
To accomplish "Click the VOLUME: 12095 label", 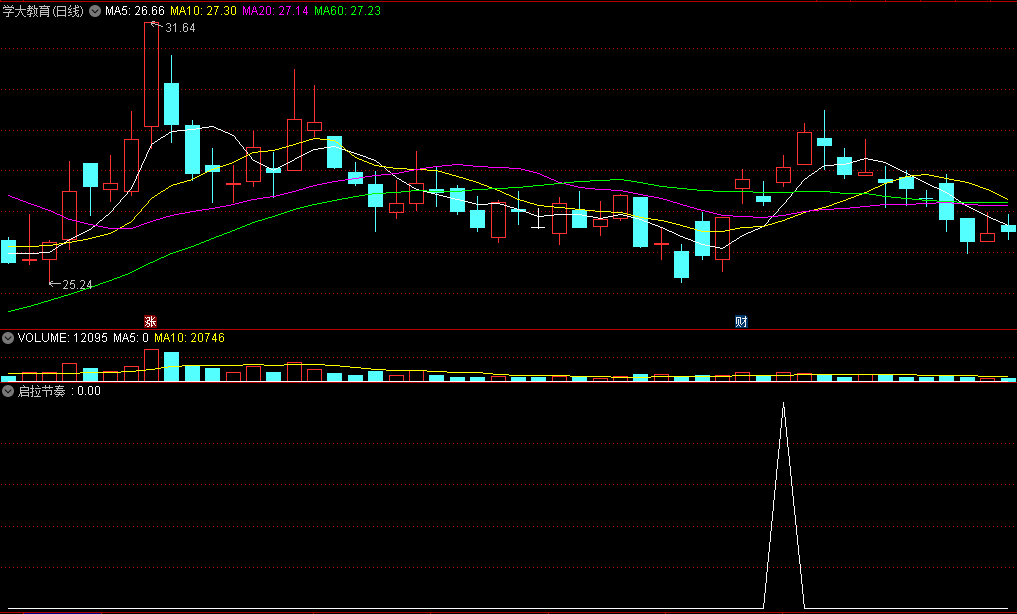I will 62,338.
